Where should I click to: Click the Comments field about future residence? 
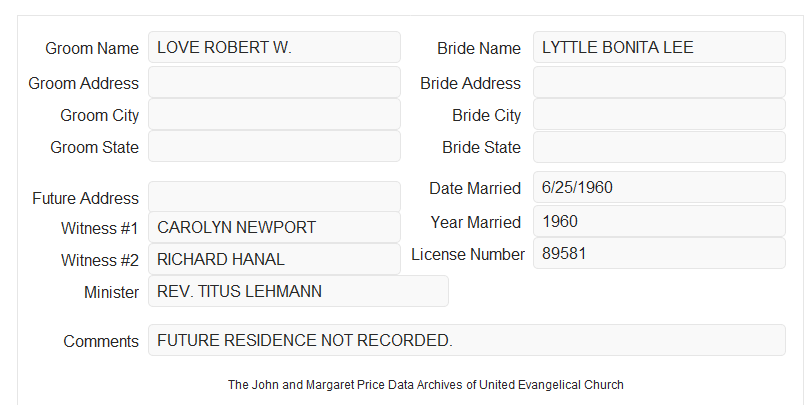point(467,340)
